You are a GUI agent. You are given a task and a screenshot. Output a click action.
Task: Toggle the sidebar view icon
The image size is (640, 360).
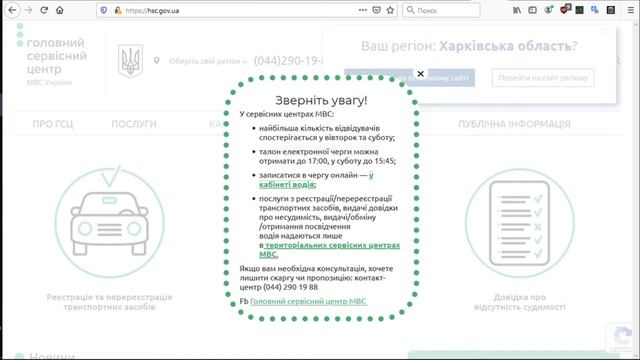(x=532, y=10)
